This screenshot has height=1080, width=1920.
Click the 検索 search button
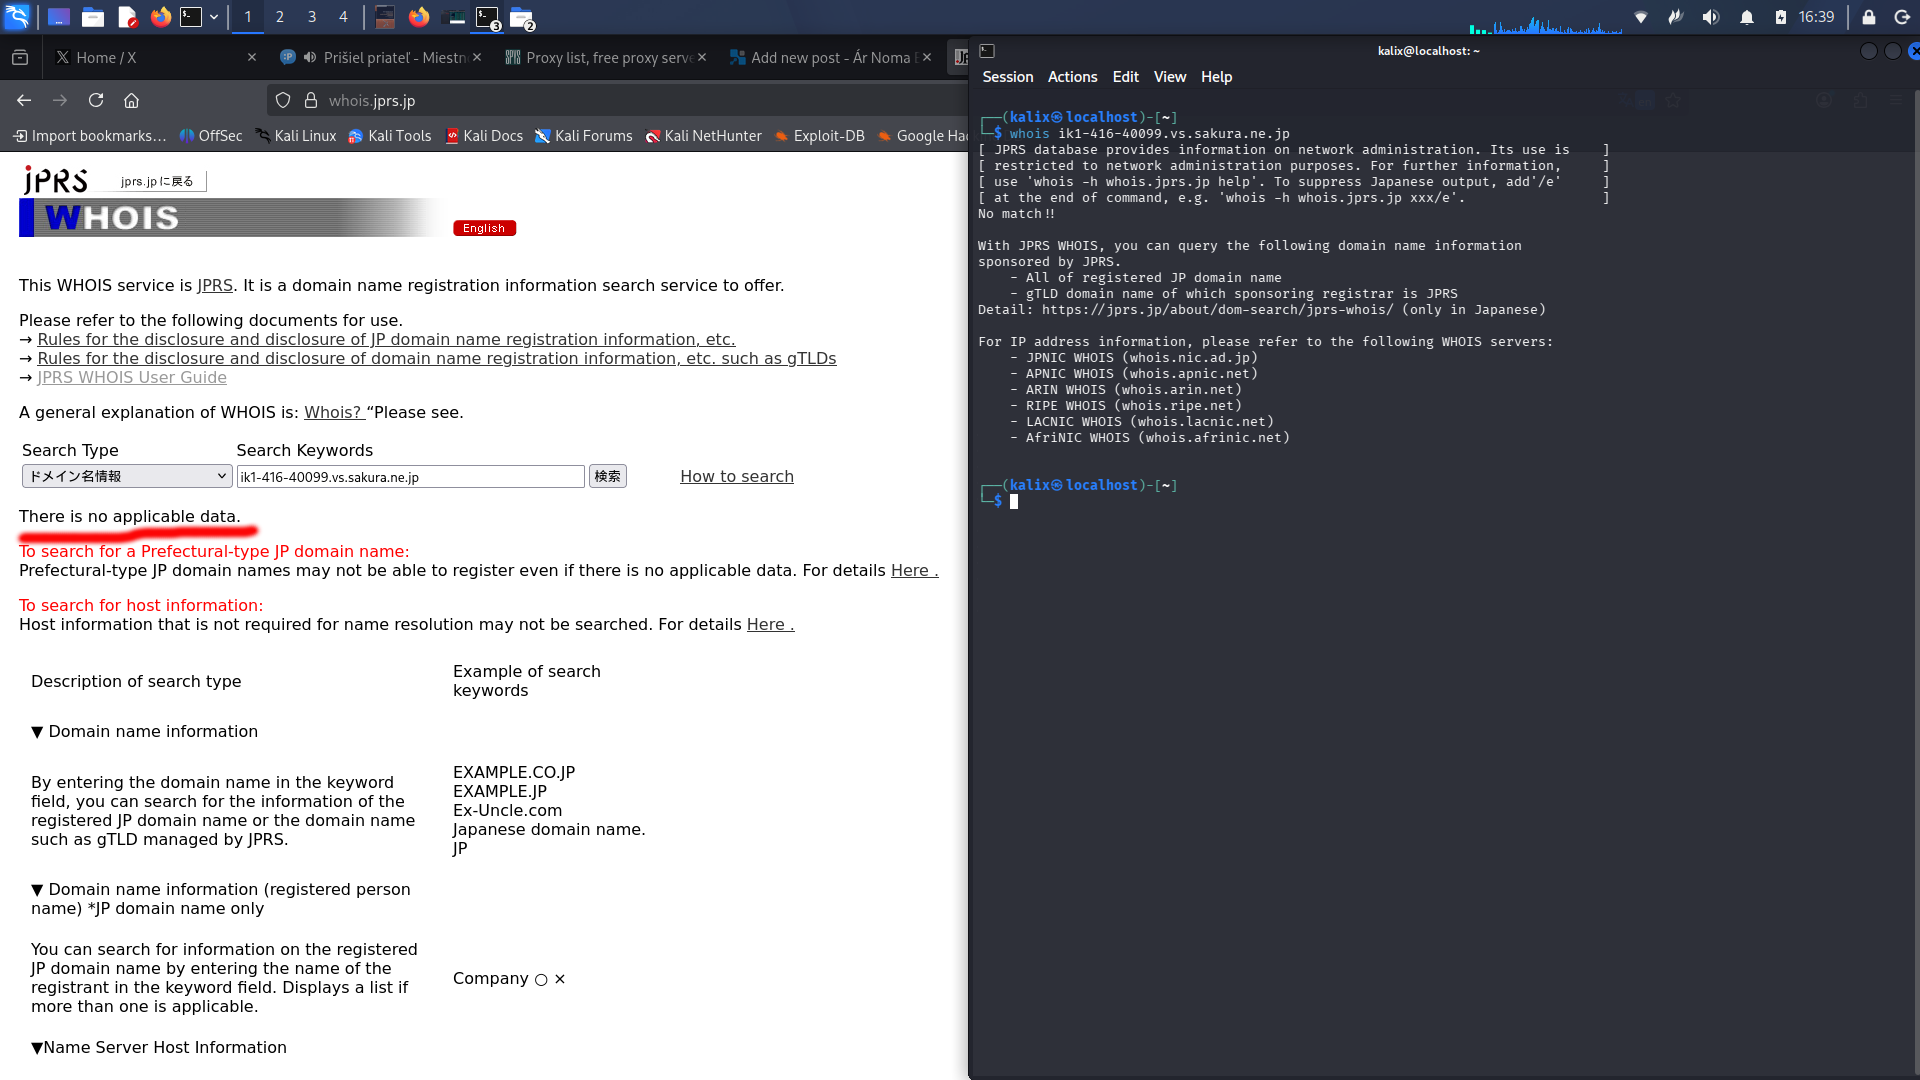(x=607, y=476)
